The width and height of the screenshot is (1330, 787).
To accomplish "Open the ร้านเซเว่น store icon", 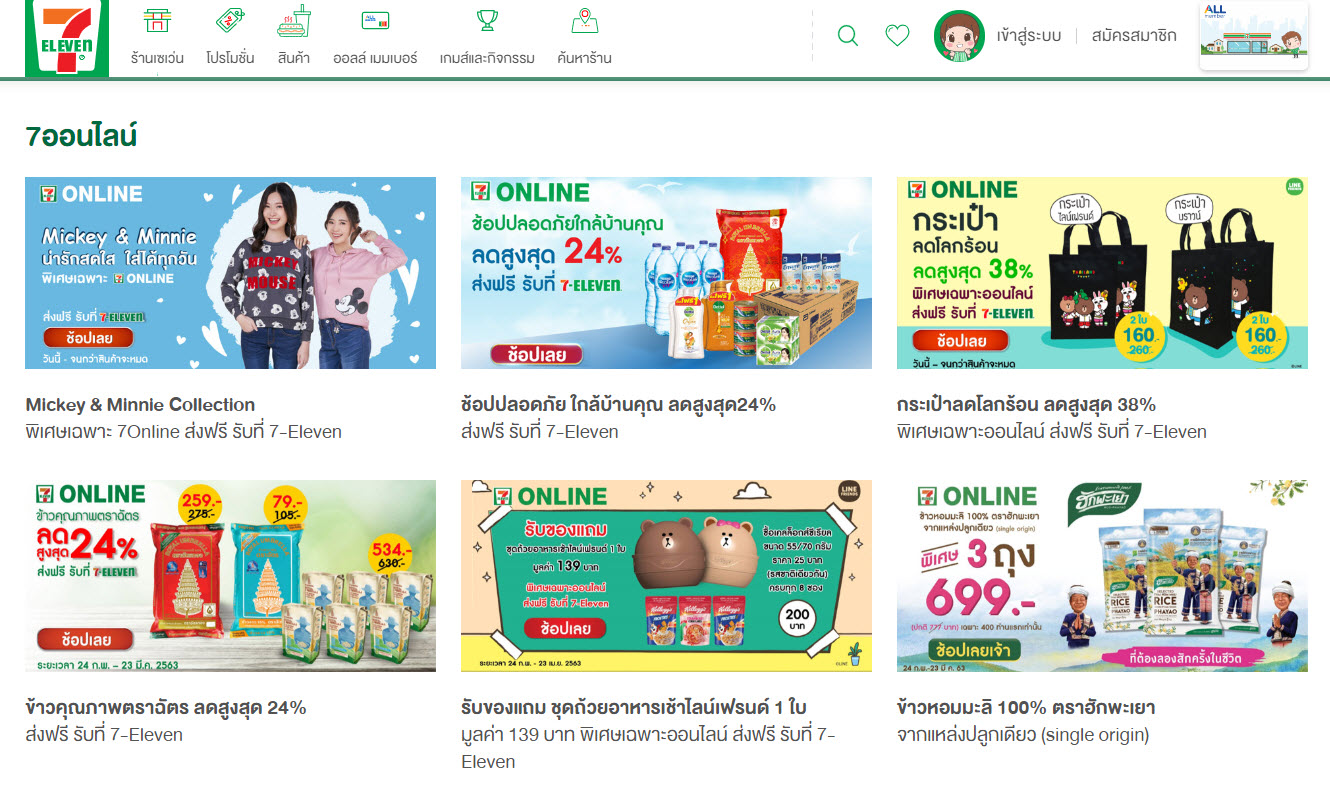I will 157,21.
